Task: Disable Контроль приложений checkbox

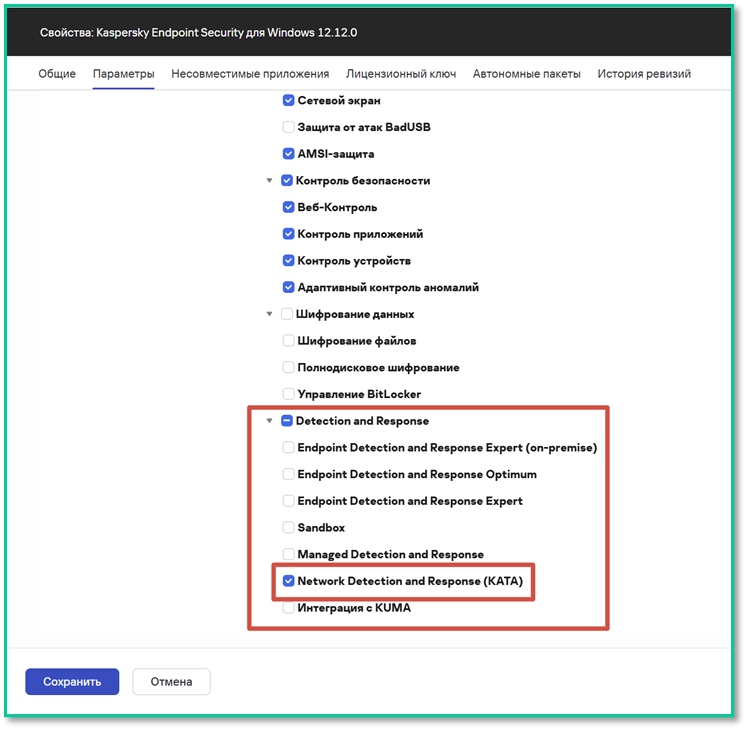Action: (x=288, y=234)
